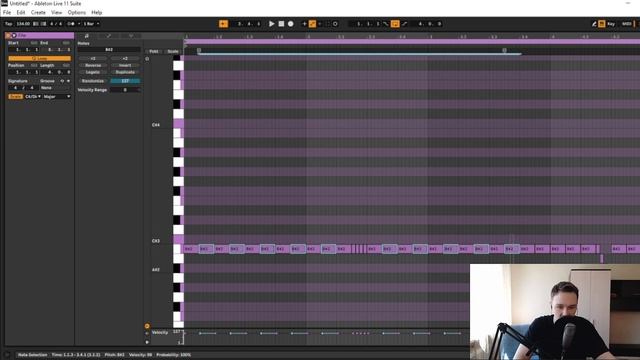
Task: Click the transport Play button
Action: [271, 24]
